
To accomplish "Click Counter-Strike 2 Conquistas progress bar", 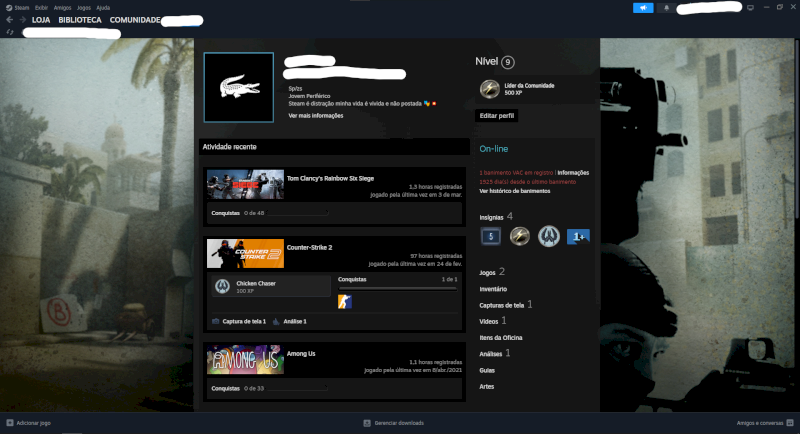I will point(397,289).
